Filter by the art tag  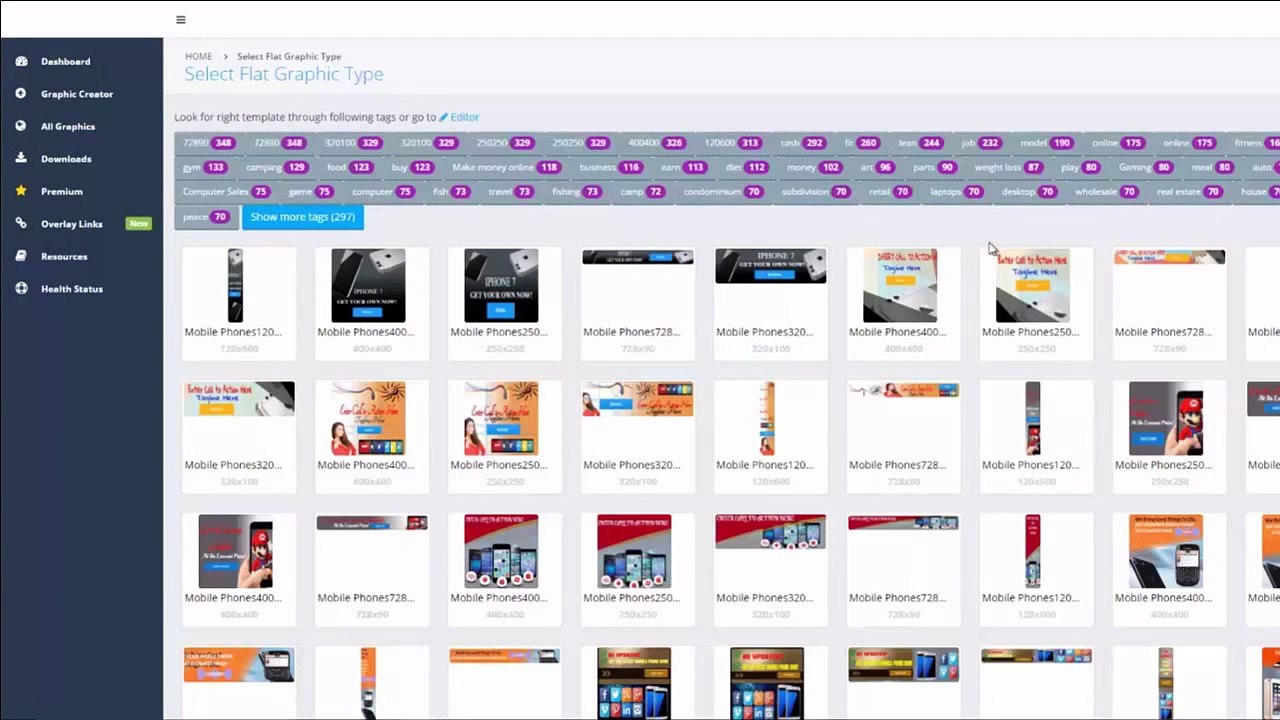click(877, 167)
